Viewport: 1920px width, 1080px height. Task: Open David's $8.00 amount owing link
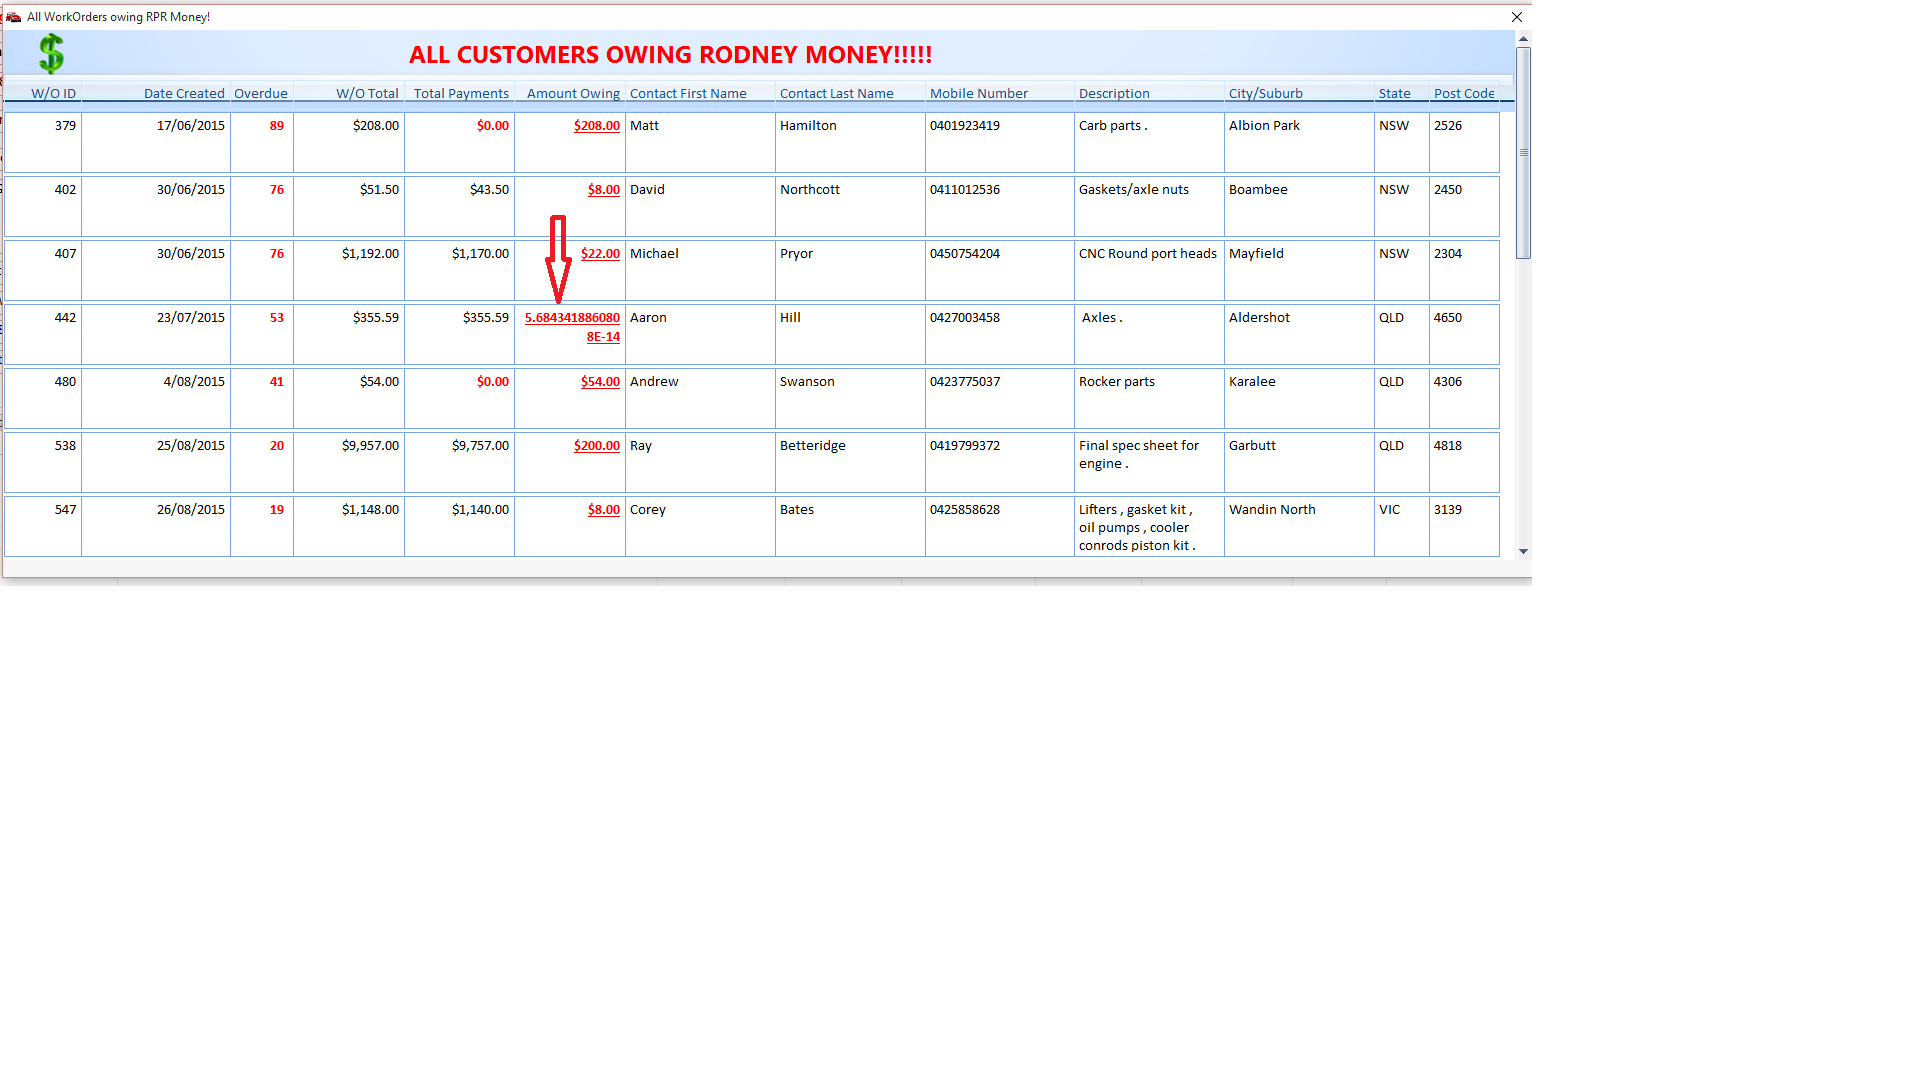604,190
